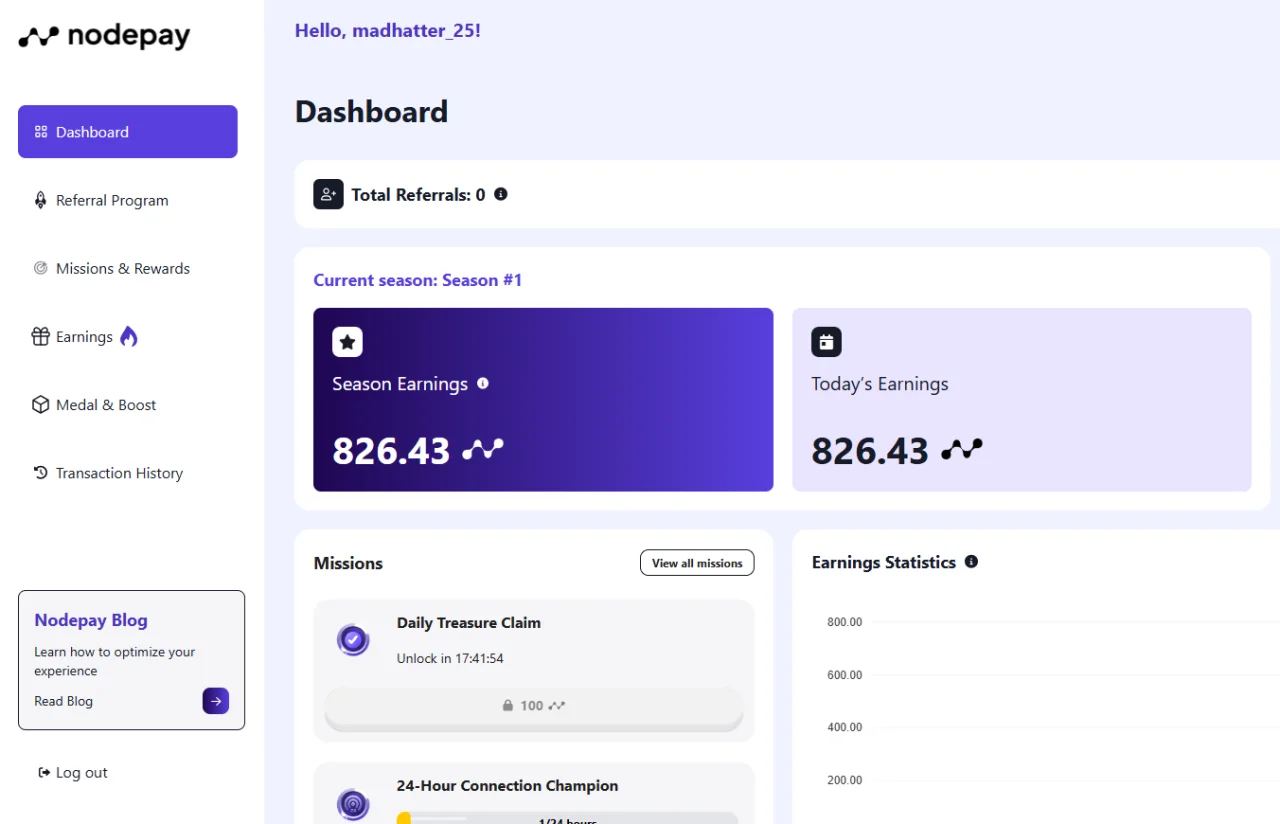Click the Nodepay Blog heading

91,620
